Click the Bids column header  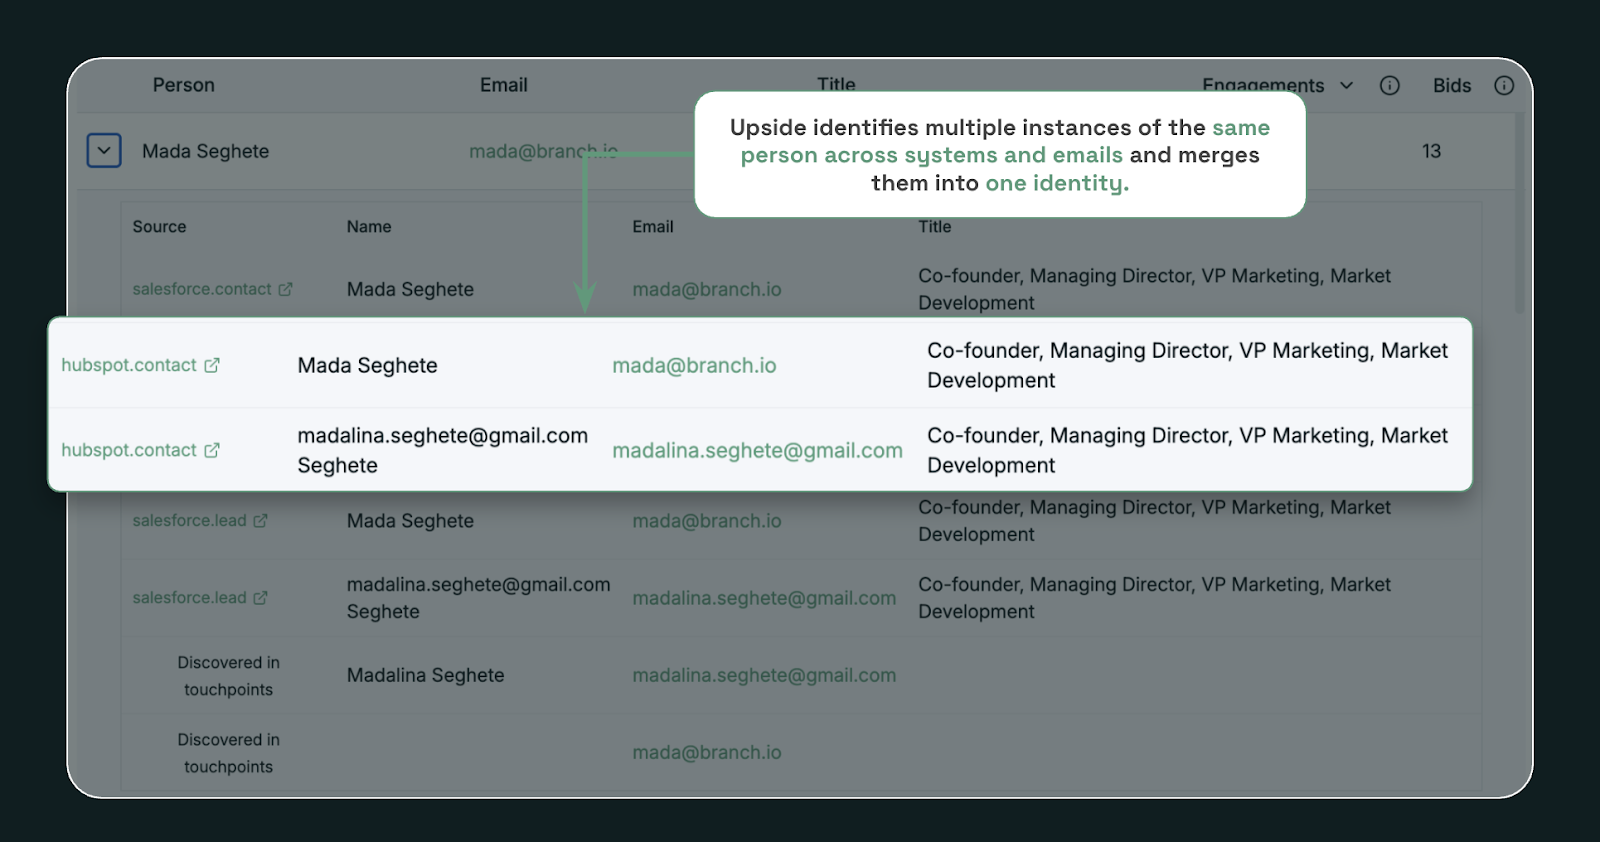[x=1452, y=85]
